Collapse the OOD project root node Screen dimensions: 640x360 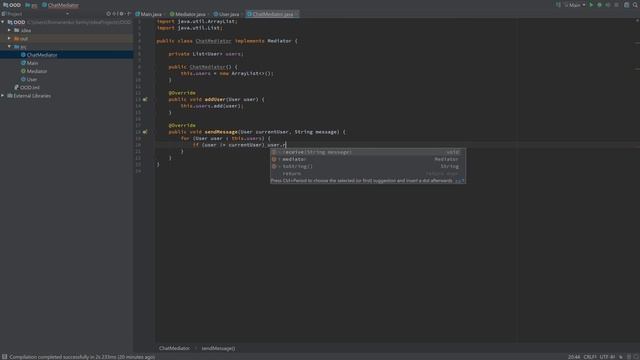(3, 22)
